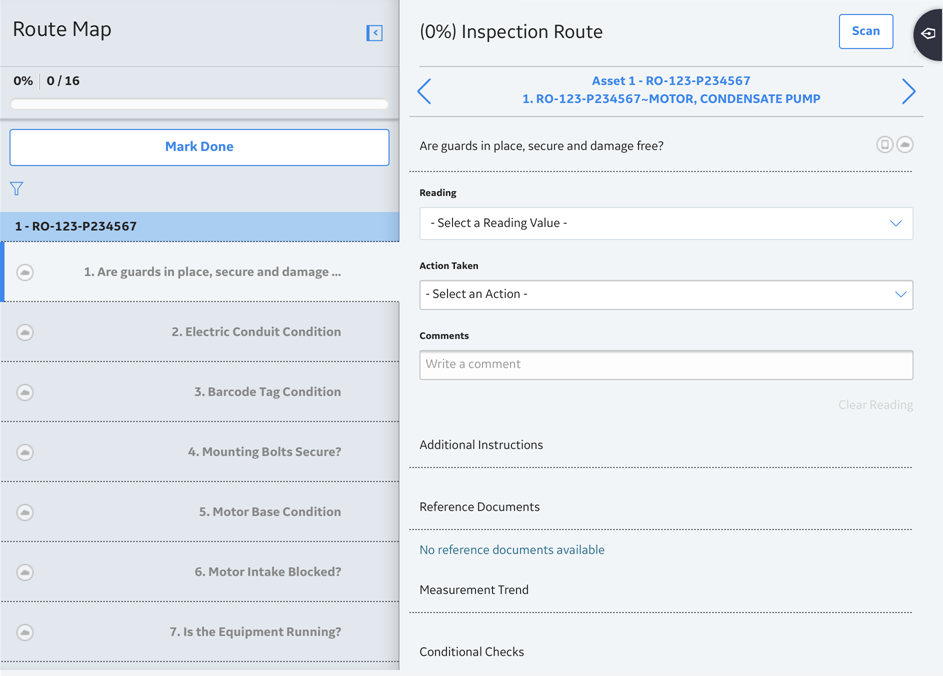Select checkpoint 4. Mounting Bolts Secure?
This screenshot has width=943, height=676.
(x=200, y=452)
